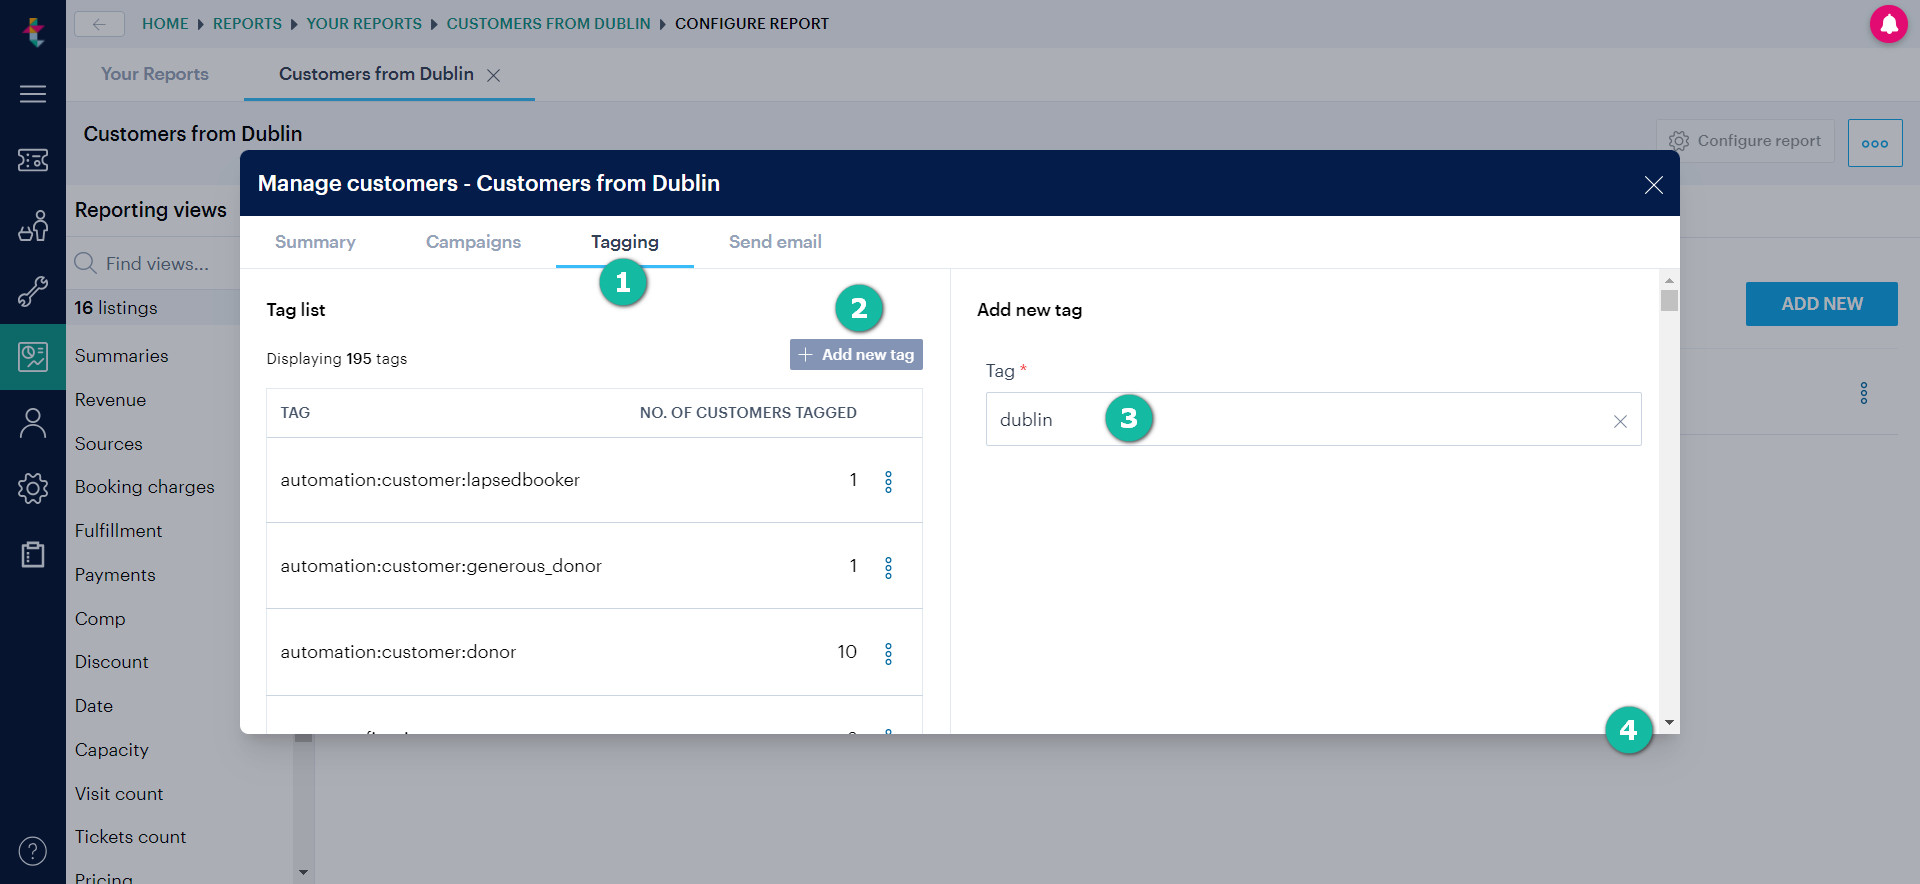This screenshot has width=1920, height=884.
Task: Open the more options ooo button
Action: (x=1875, y=143)
